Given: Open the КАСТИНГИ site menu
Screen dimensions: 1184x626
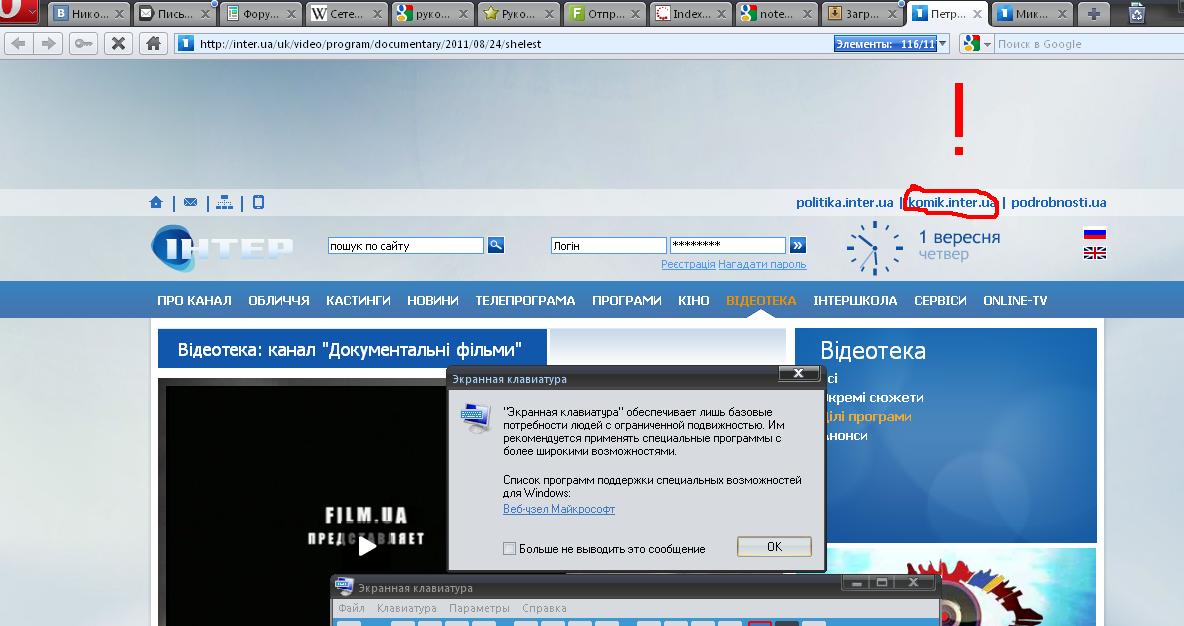Looking at the screenshot, I should coord(358,301).
